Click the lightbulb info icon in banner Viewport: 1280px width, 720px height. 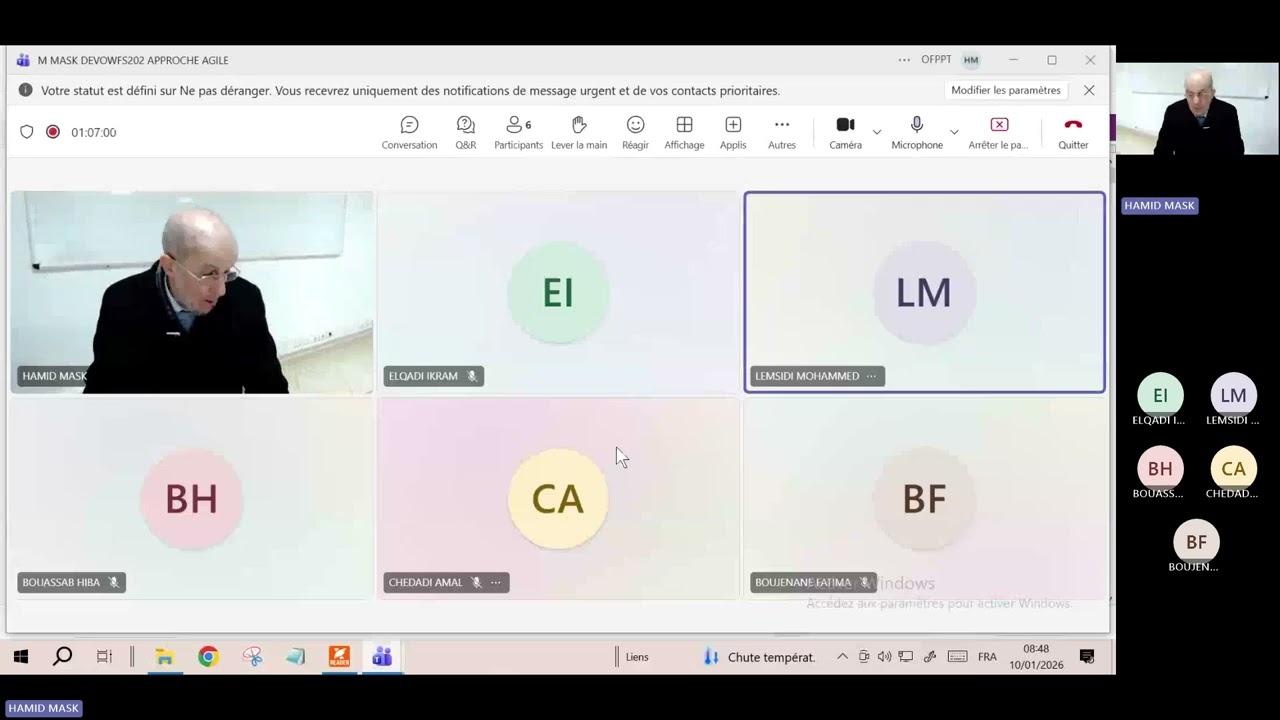(x=26, y=90)
